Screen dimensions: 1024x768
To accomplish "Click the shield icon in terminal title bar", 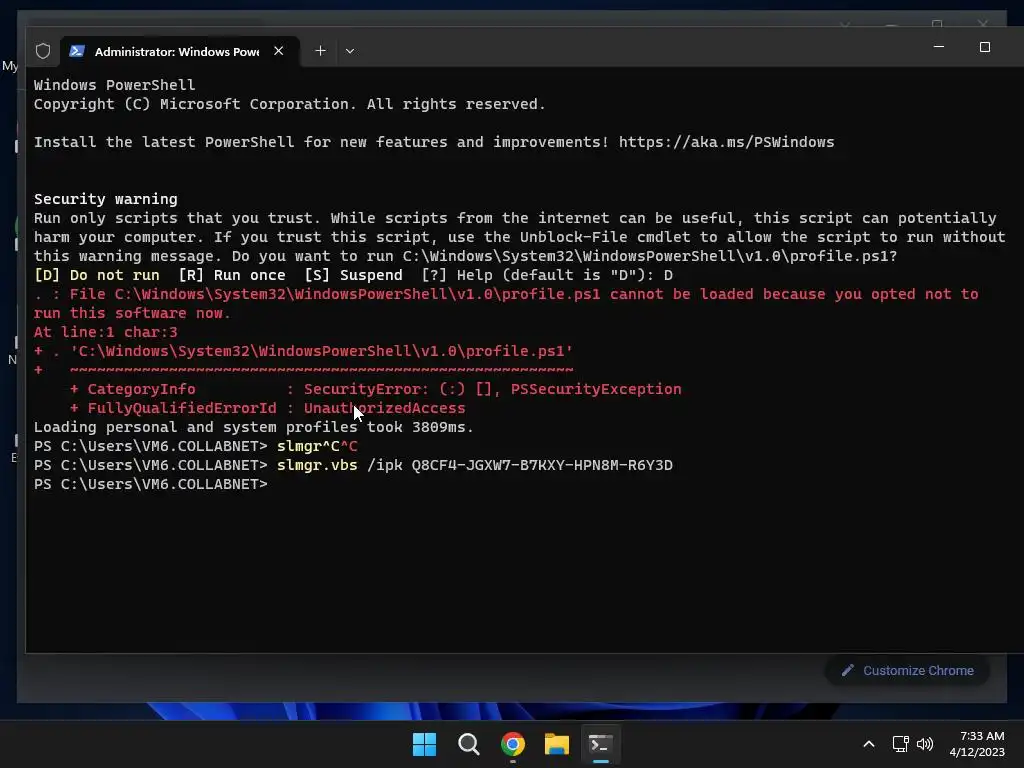I will coord(43,51).
